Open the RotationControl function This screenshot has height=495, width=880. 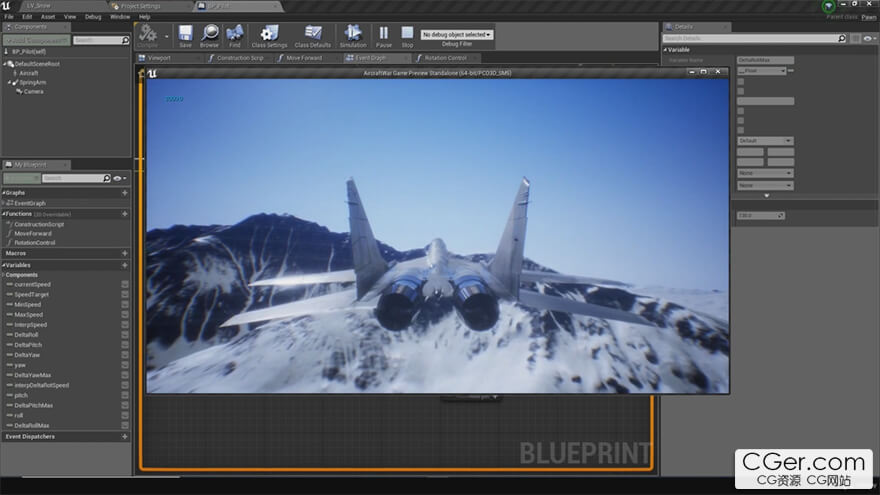(x=35, y=242)
